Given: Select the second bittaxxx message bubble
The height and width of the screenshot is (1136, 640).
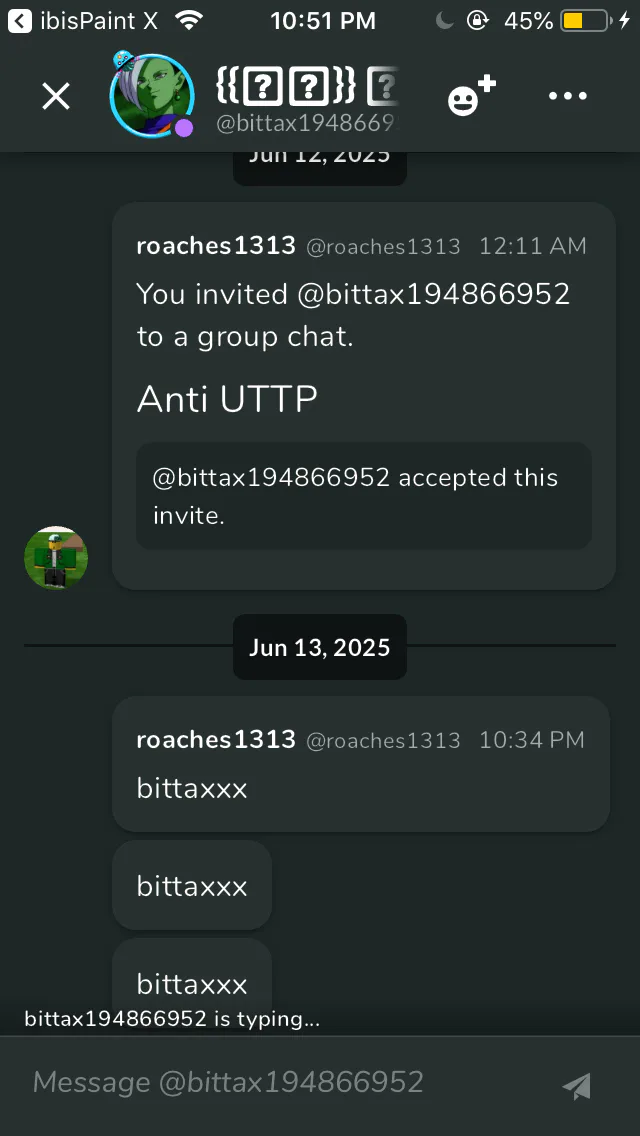Looking at the screenshot, I should pyautogui.click(x=192, y=885).
